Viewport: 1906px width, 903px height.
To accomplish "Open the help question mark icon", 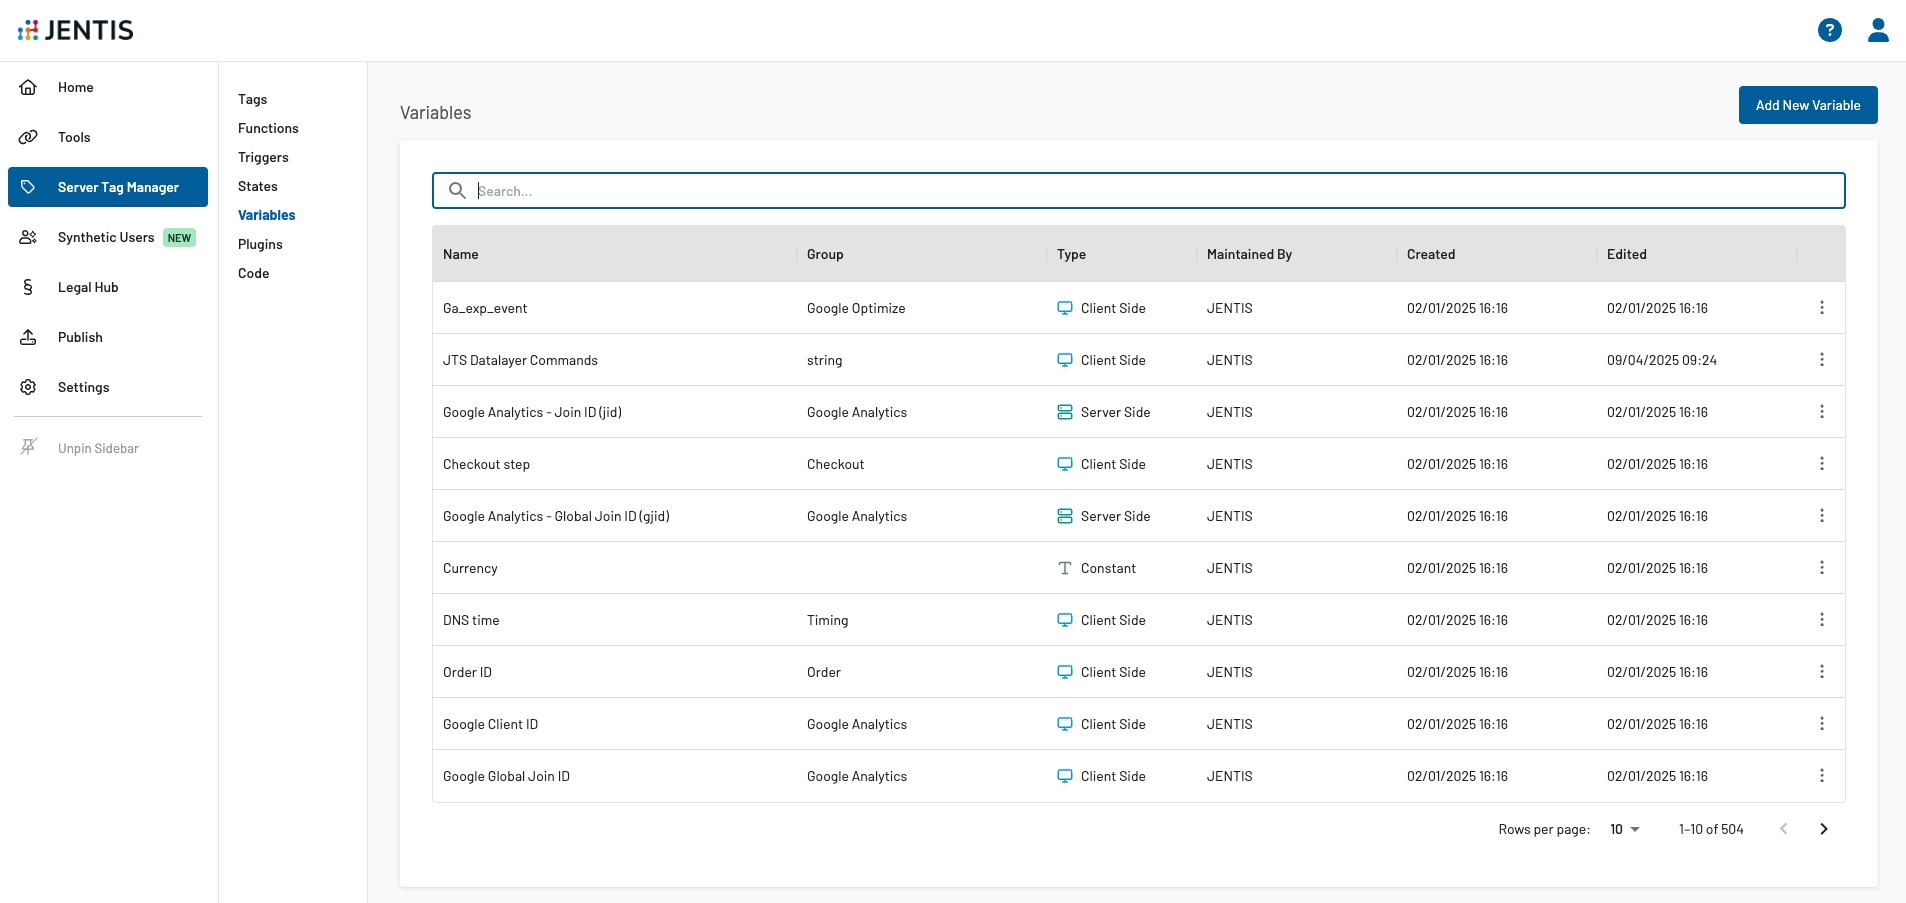I will click(x=1829, y=31).
